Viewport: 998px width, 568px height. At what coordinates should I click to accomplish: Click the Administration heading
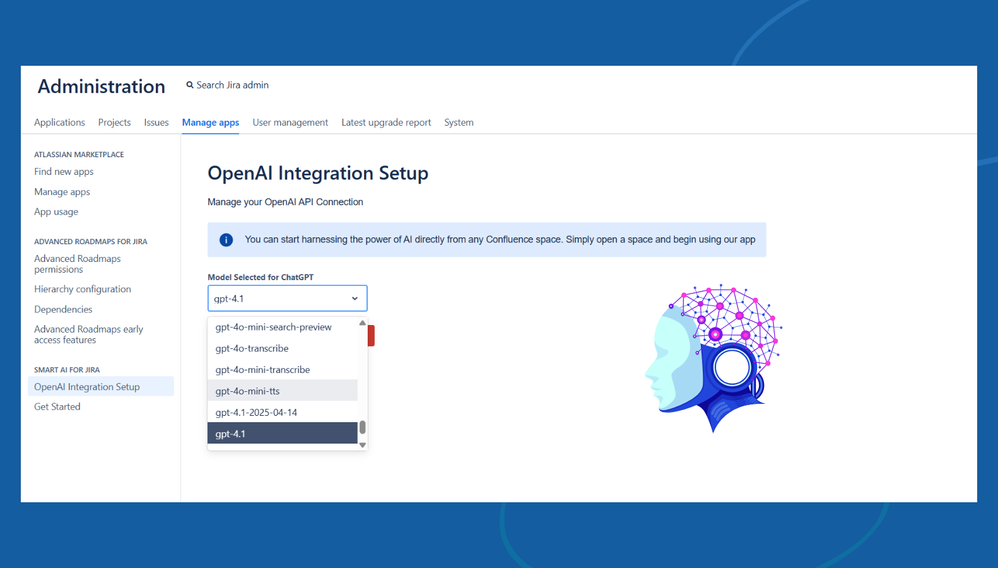pyautogui.click(x=101, y=86)
